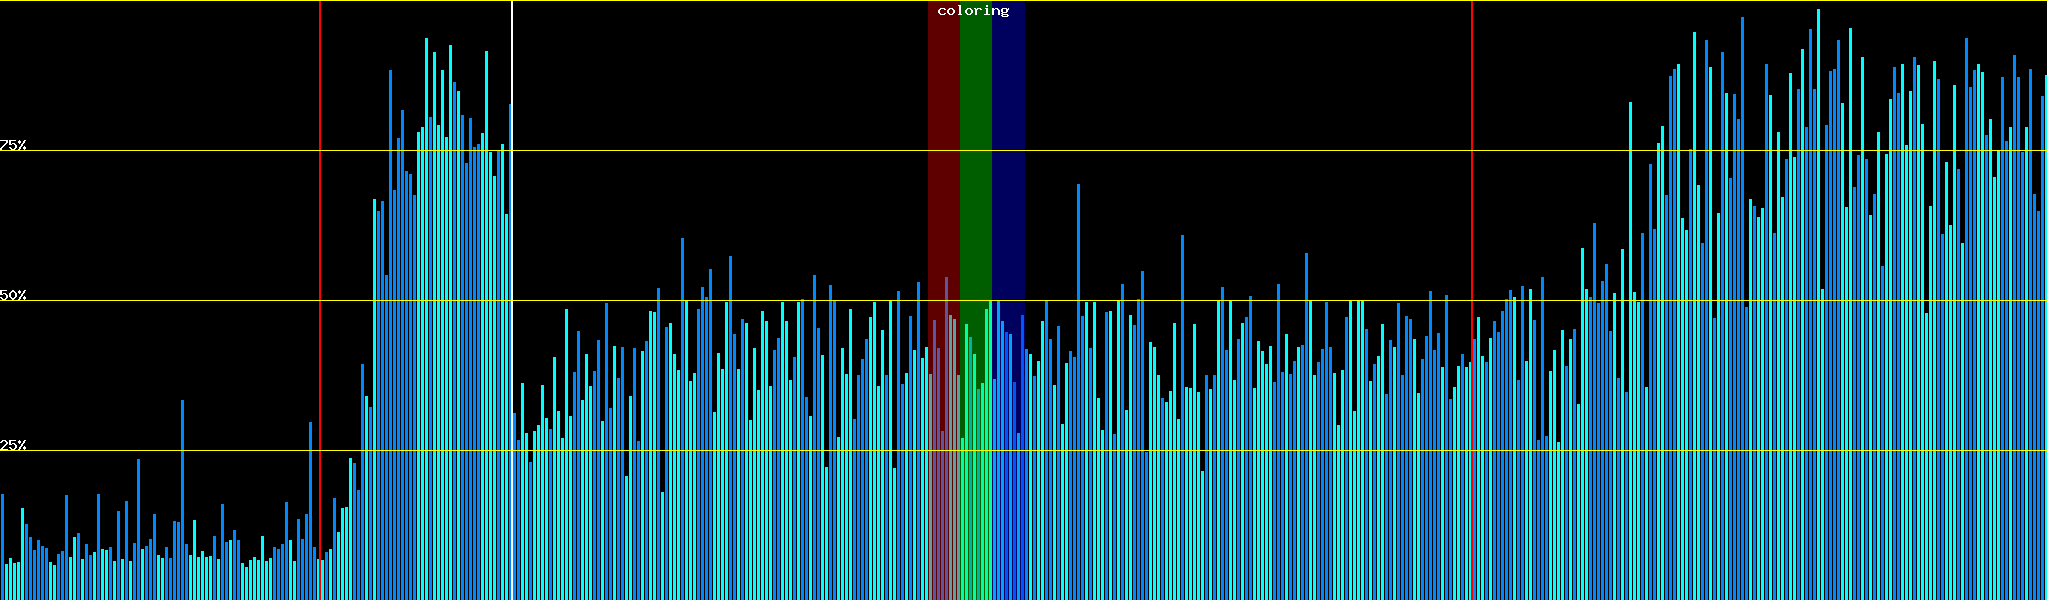Click the 50% axis label
This screenshot has height=600, width=2048.
coord(13,296)
